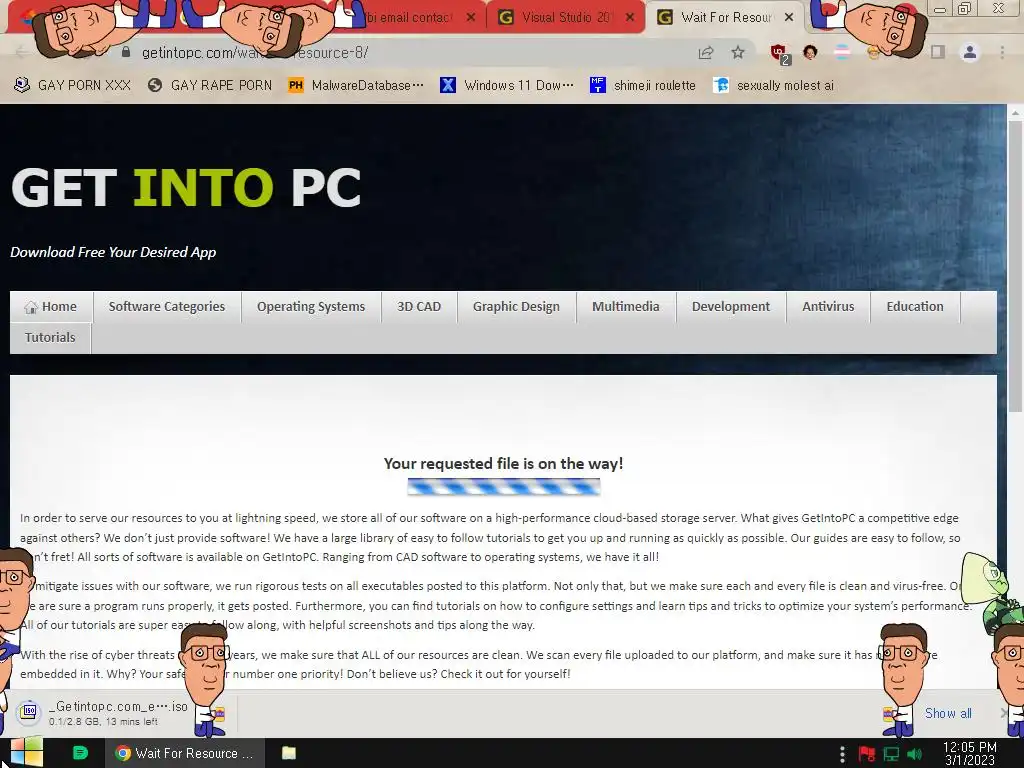Open the Windows 11 Dow… bookmark

pyautogui.click(x=507, y=86)
